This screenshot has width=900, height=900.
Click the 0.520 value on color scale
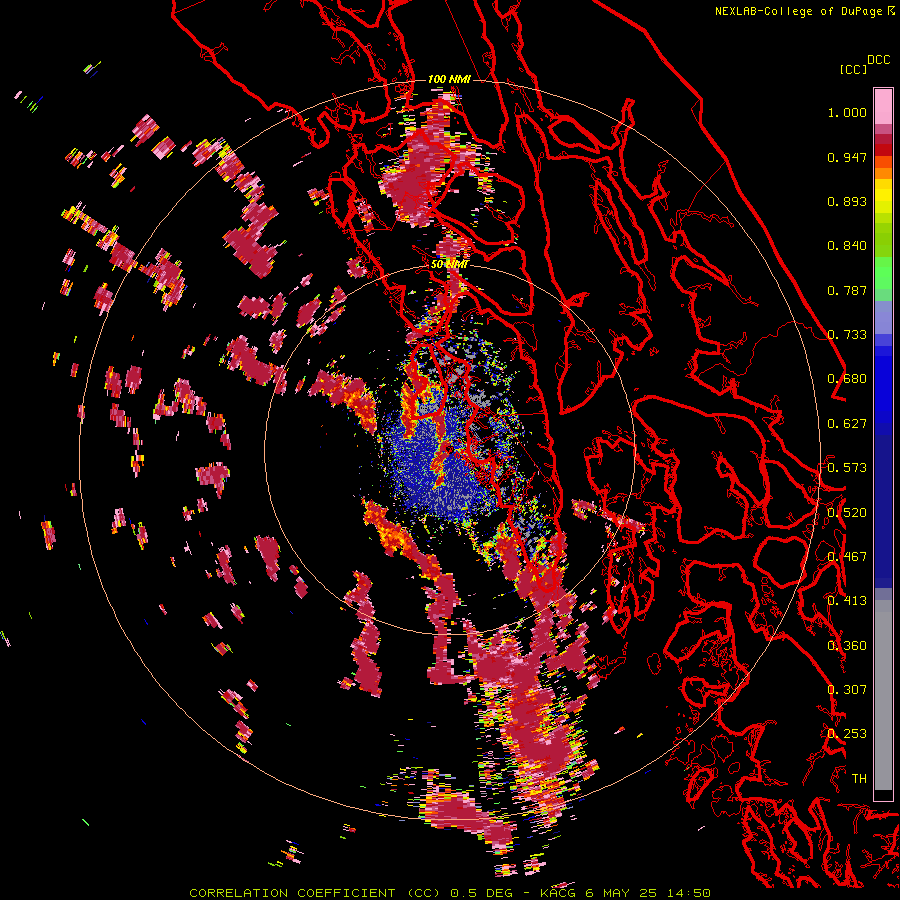[x=847, y=513]
